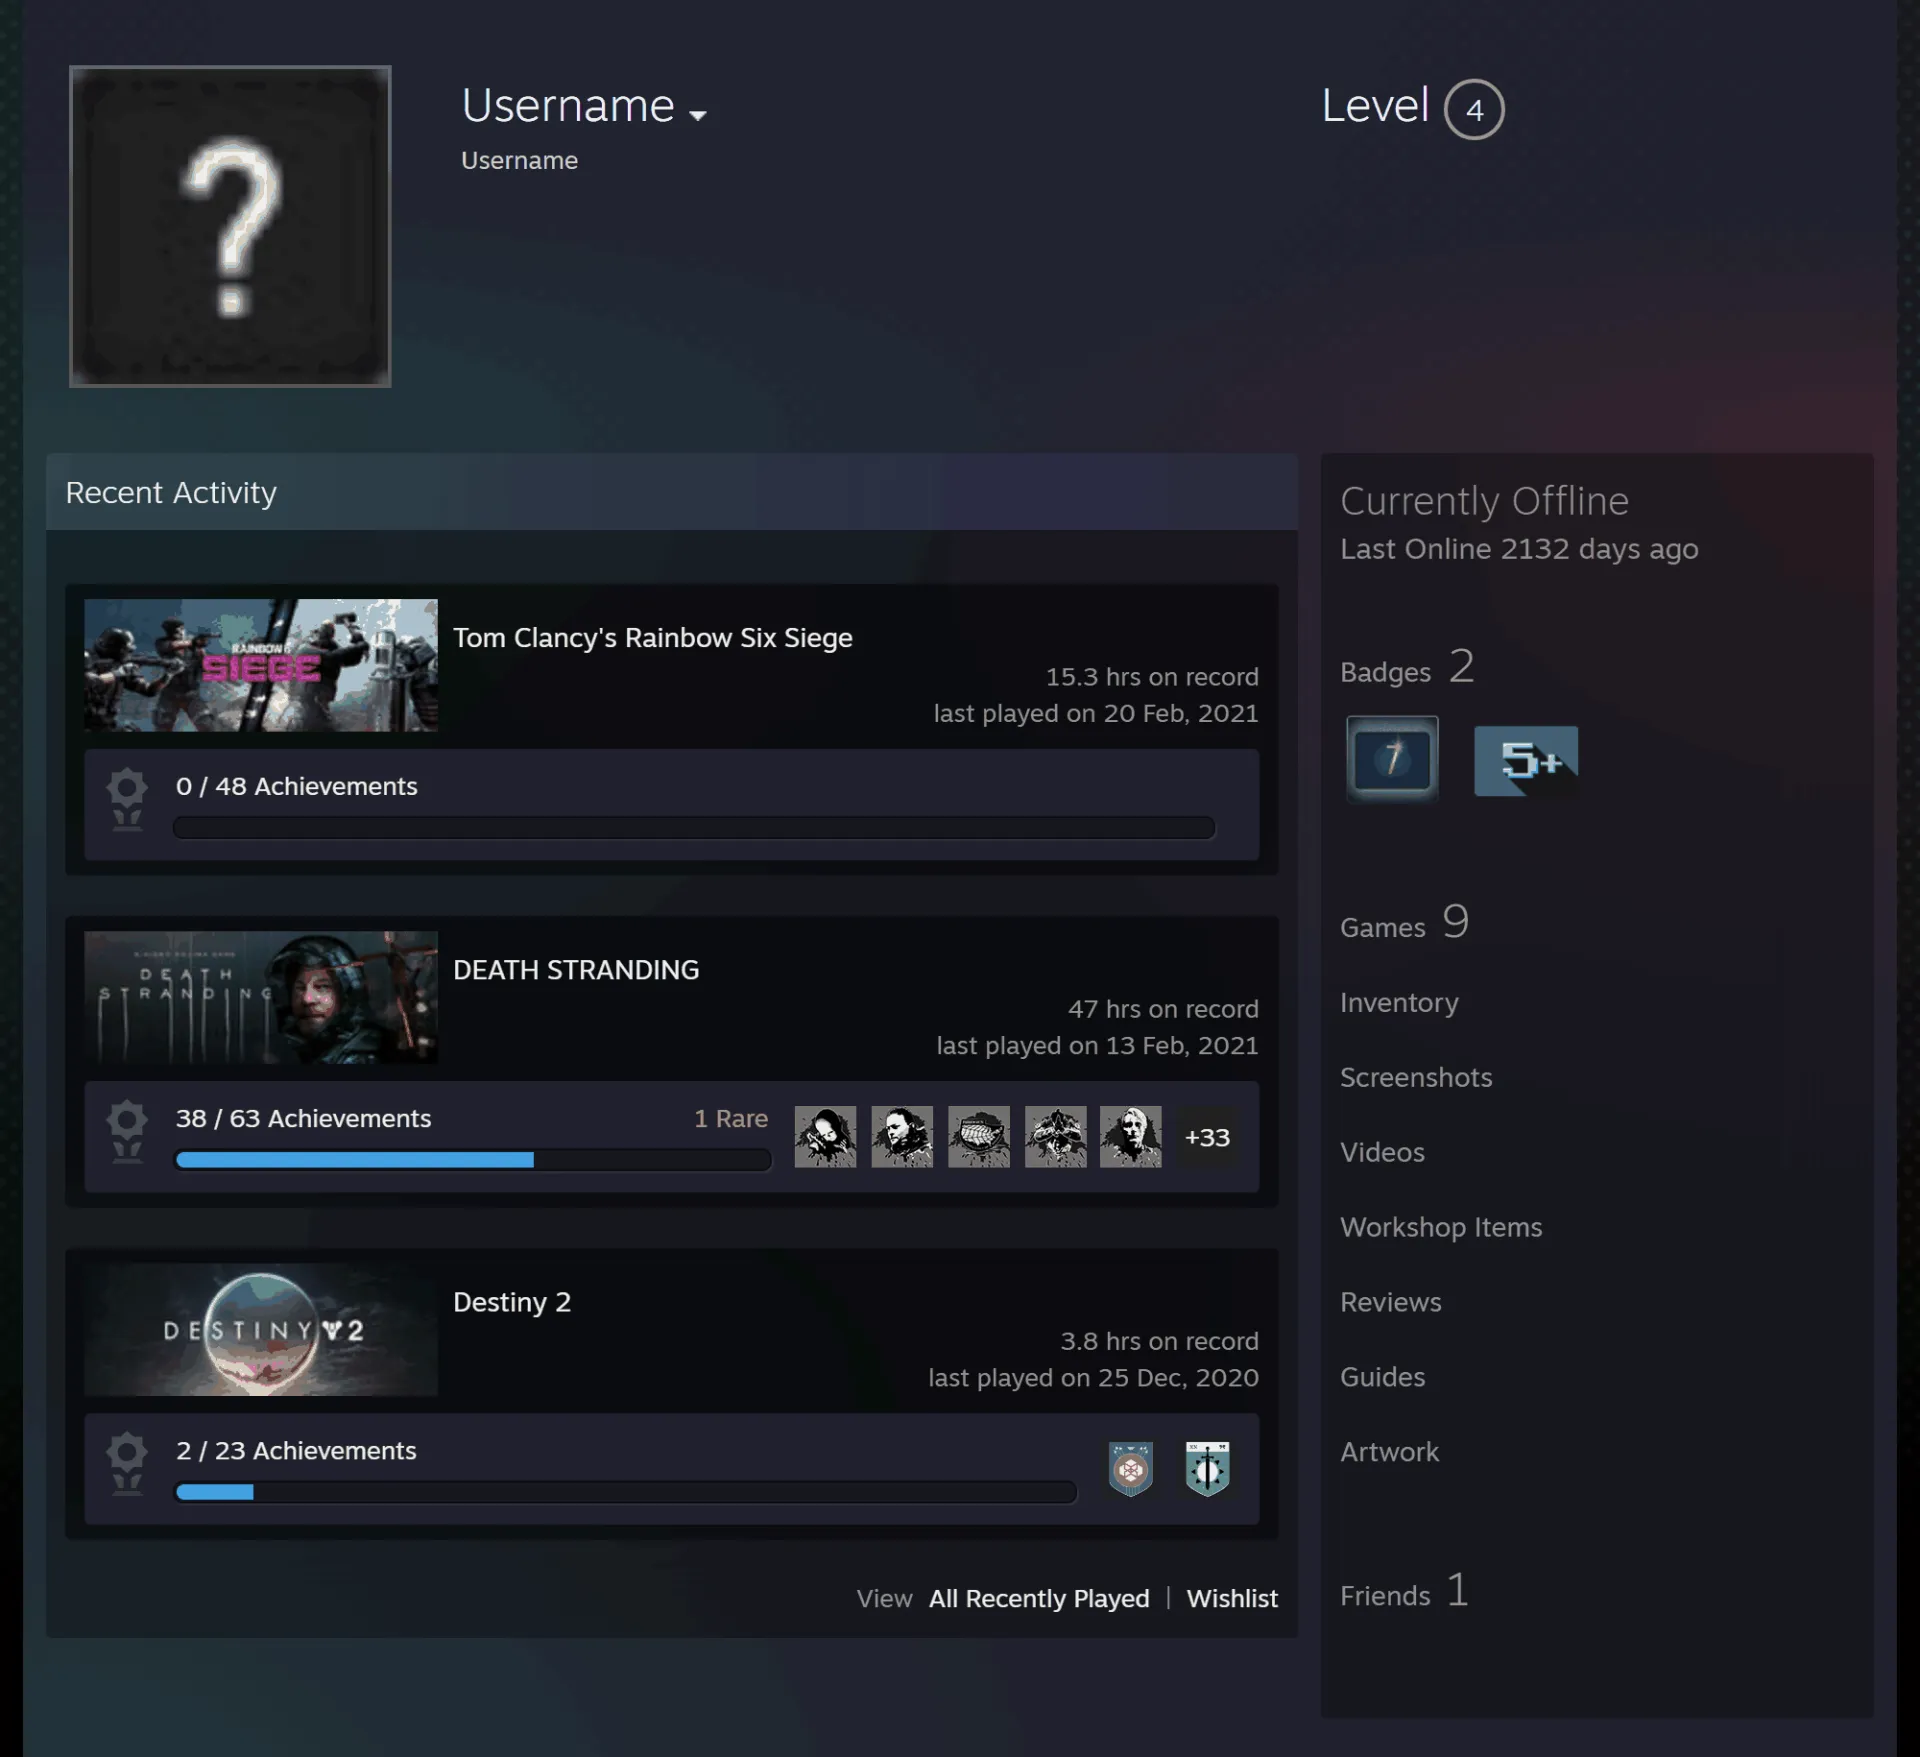Click the DEATH STRANDING game title

(x=576, y=970)
